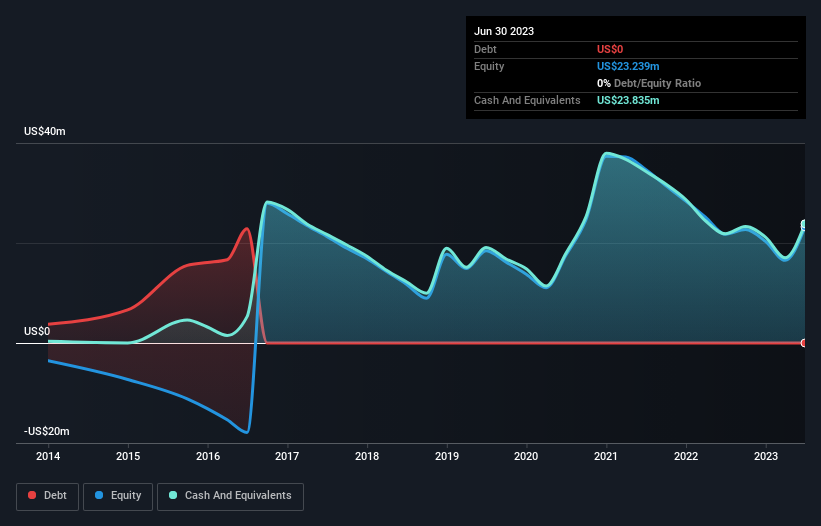821x526 pixels.
Task: Select the red debt endpoint marker at 2023
Action: 804,343
